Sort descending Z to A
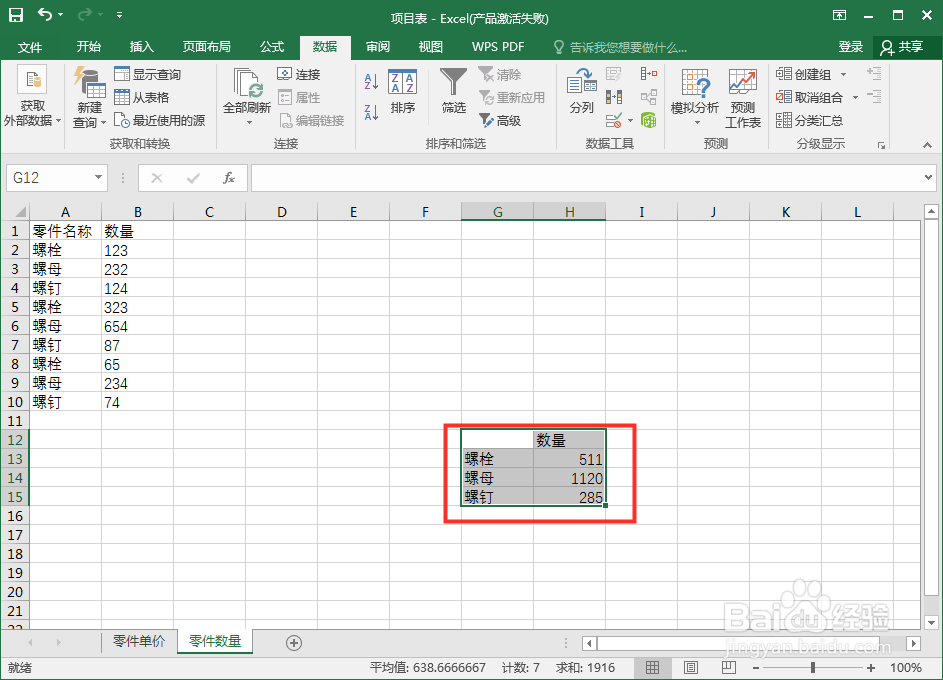Viewport: 943px width, 680px height. [372, 112]
